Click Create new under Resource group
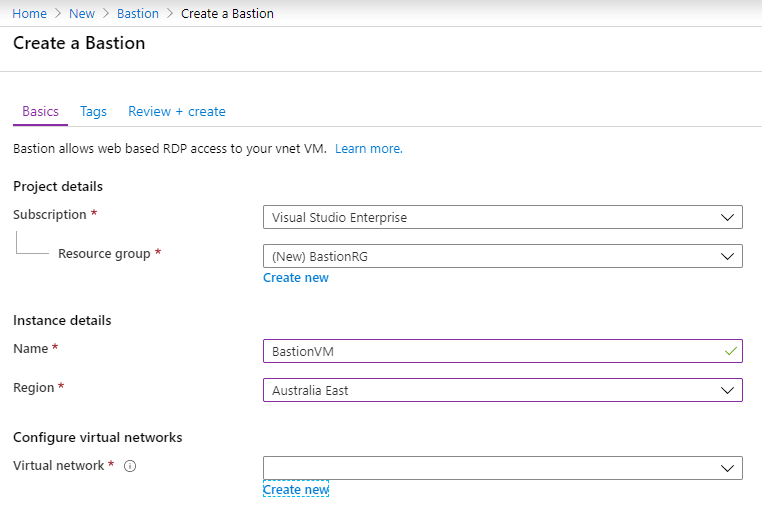Image resolution: width=762 pixels, height=514 pixels. pyautogui.click(x=296, y=278)
